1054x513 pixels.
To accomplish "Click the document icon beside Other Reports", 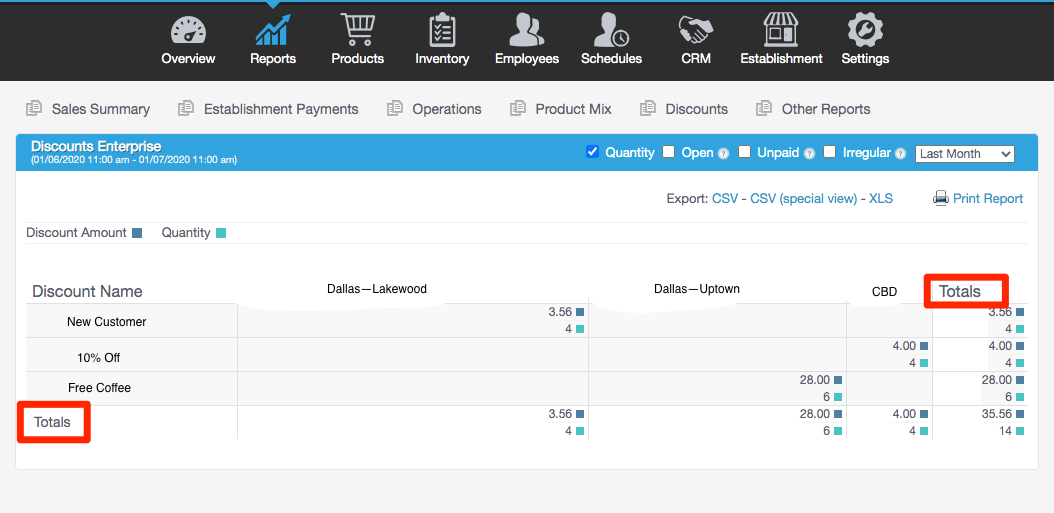I will coord(764,108).
